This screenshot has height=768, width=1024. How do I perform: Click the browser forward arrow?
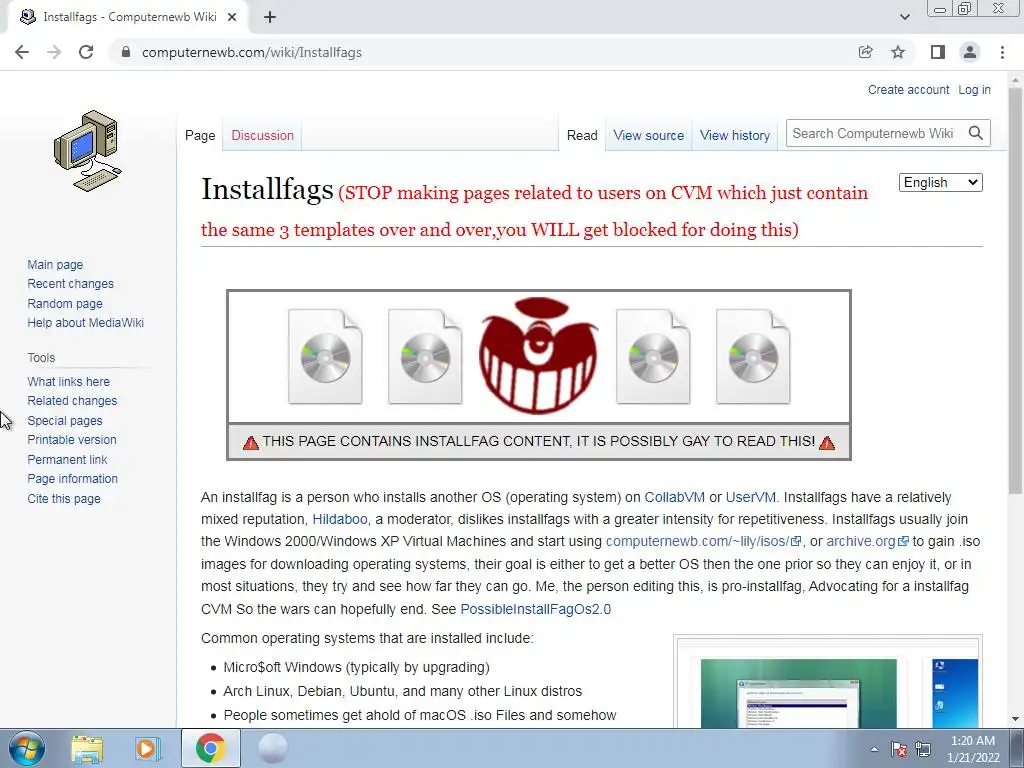click(54, 52)
